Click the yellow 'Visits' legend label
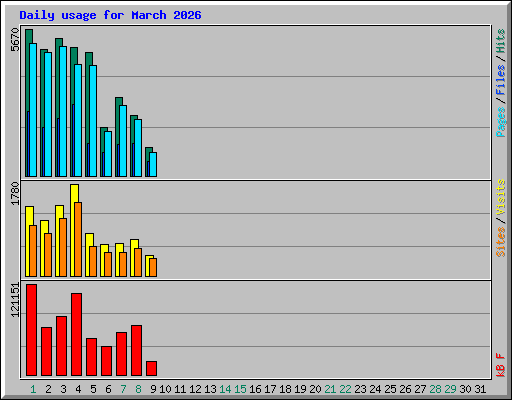Screen dimensions: 512x400 (x=501, y=197)
